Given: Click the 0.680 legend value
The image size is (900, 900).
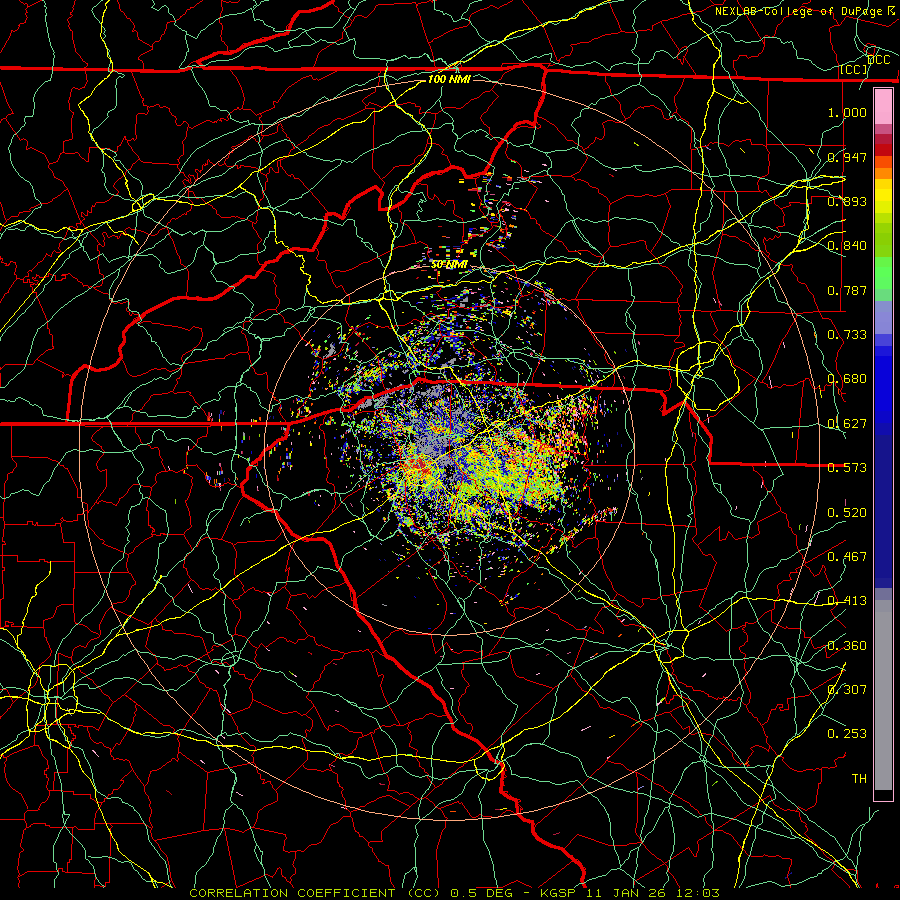Looking at the screenshot, I should pos(847,379).
